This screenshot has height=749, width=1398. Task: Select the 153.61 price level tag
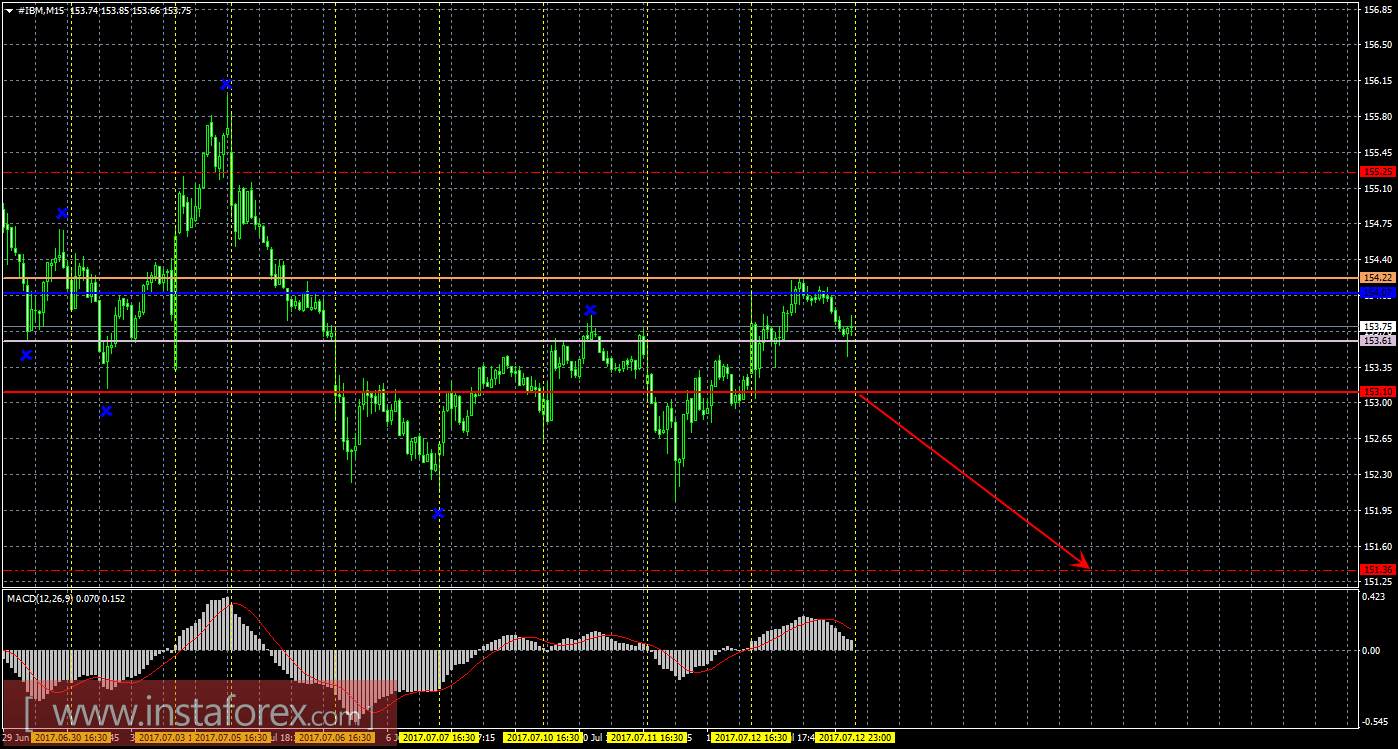(x=1378, y=341)
